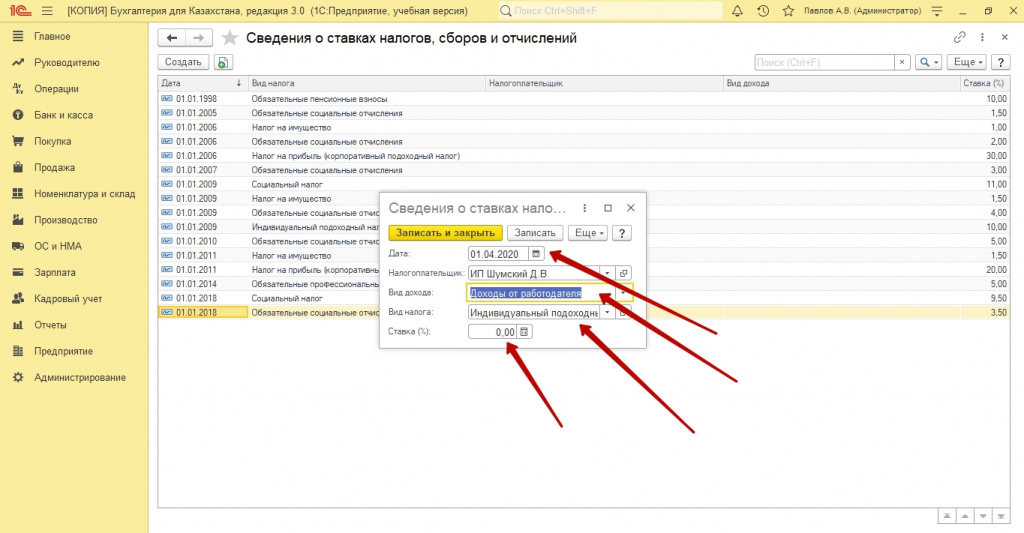
Task: Click the Дата input field
Action: pos(498,254)
